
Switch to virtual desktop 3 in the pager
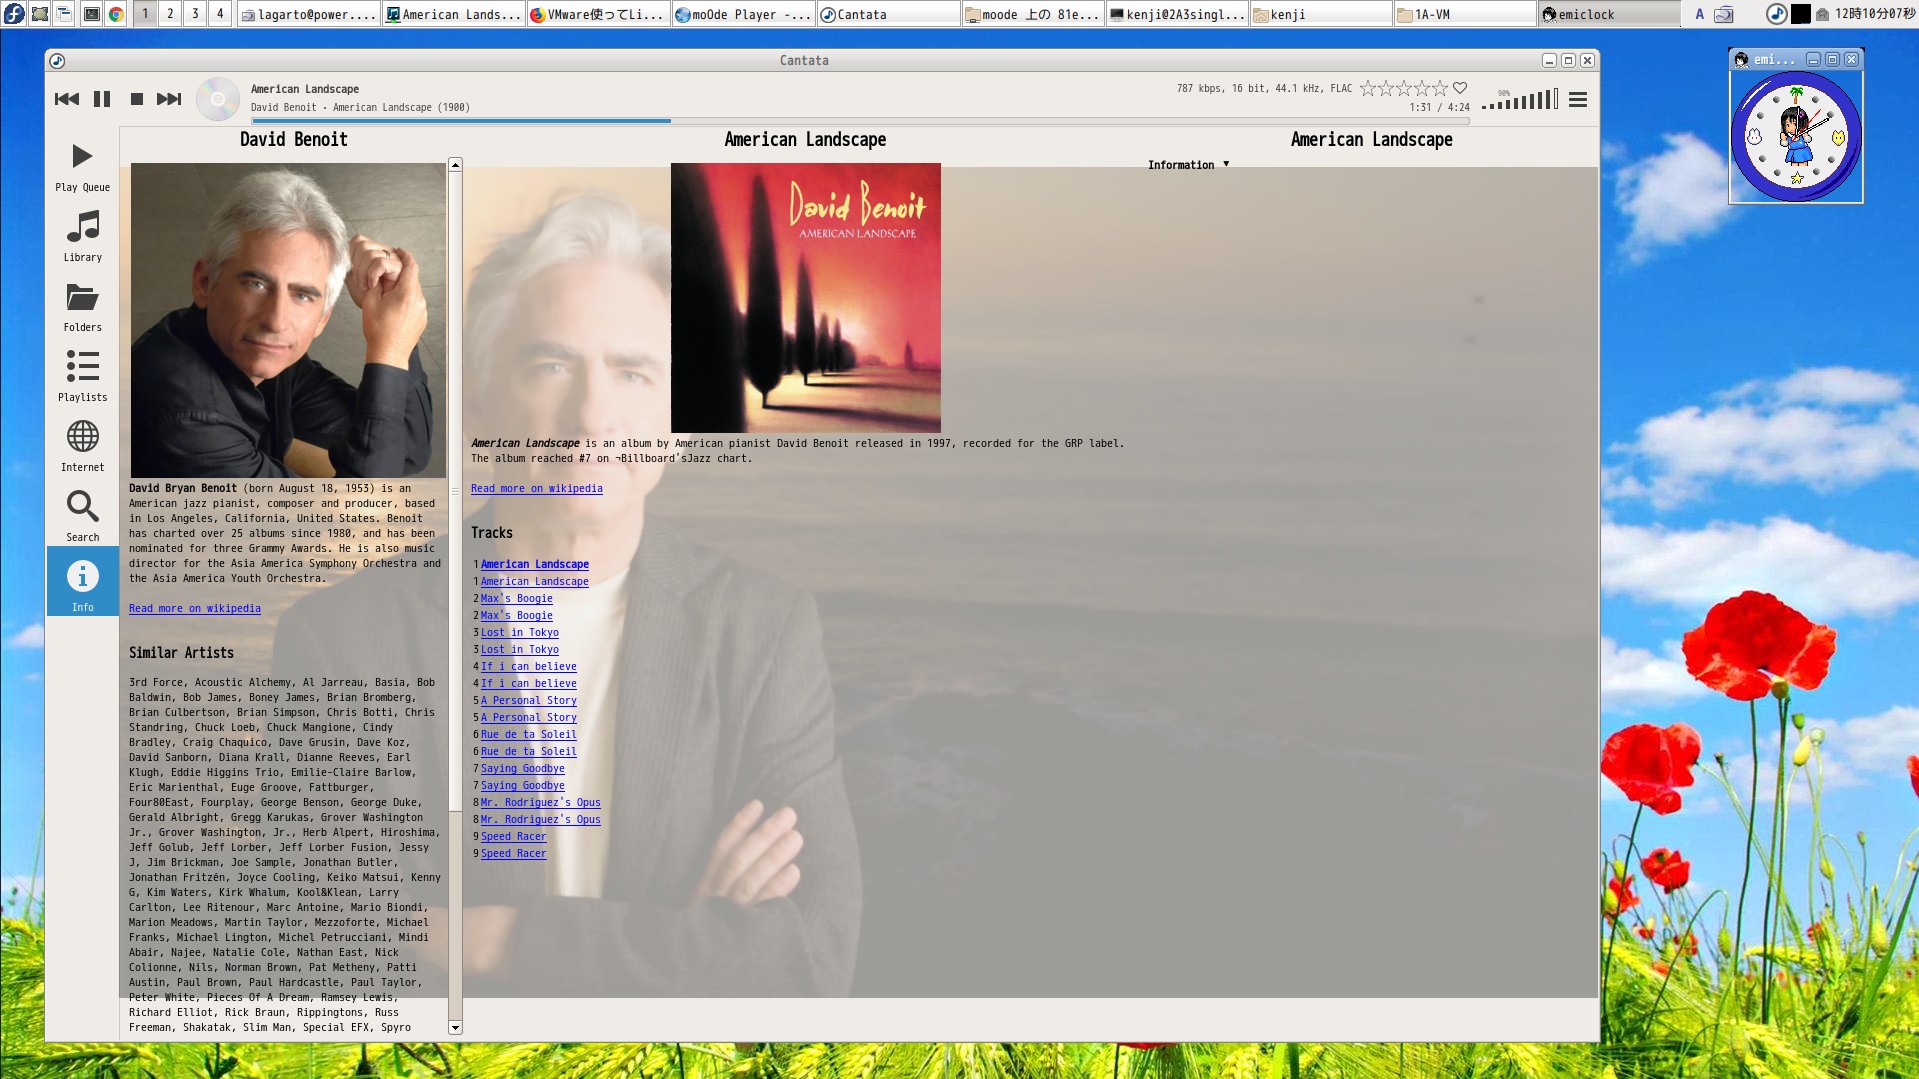click(194, 14)
